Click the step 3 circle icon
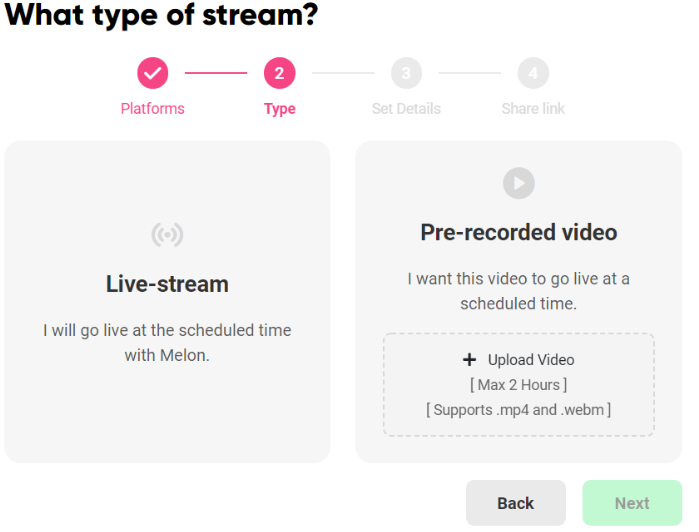The width and height of the screenshot is (699, 532). (x=406, y=73)
